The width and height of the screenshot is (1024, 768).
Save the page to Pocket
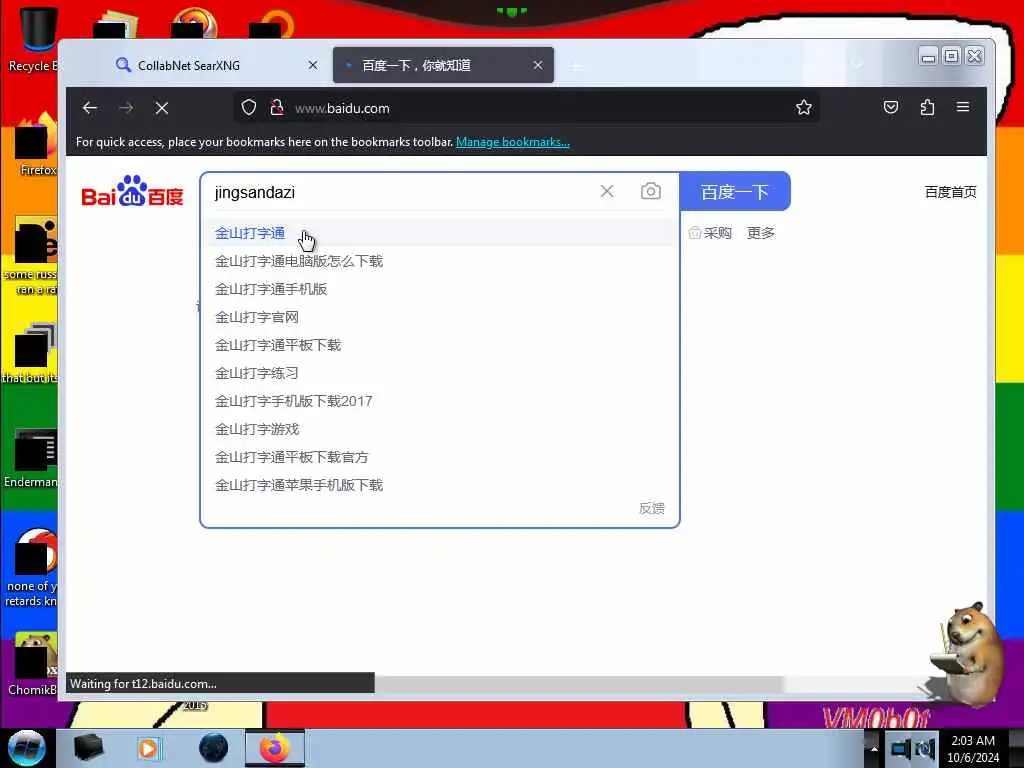click(891, 107)
